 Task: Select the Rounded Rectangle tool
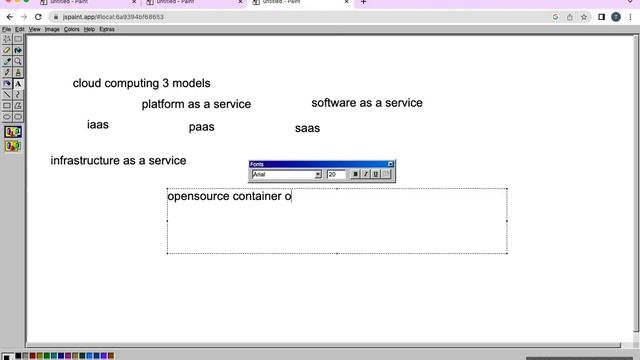point(18,117)
